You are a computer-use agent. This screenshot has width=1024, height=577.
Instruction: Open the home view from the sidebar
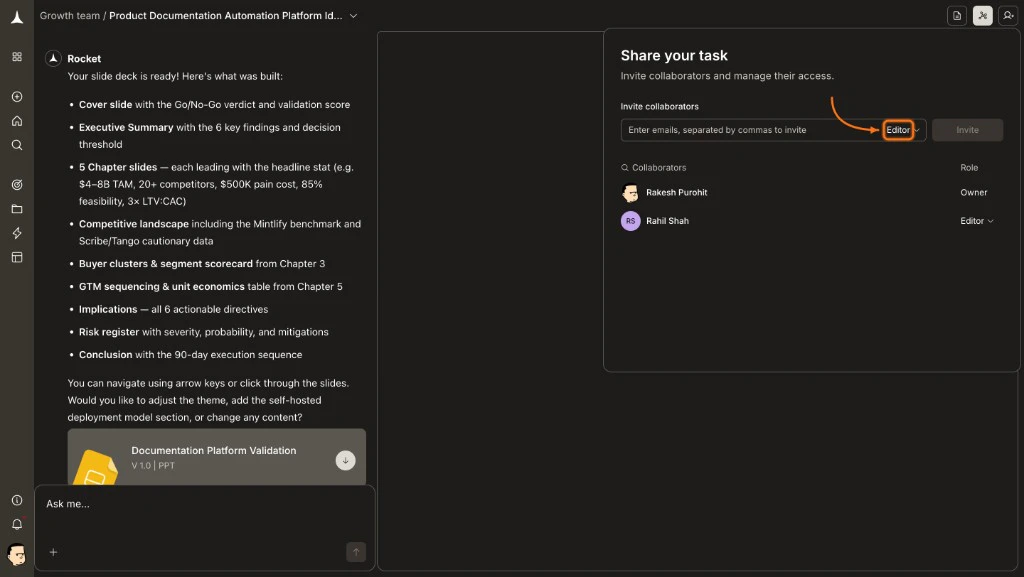[x=16, y=121]
